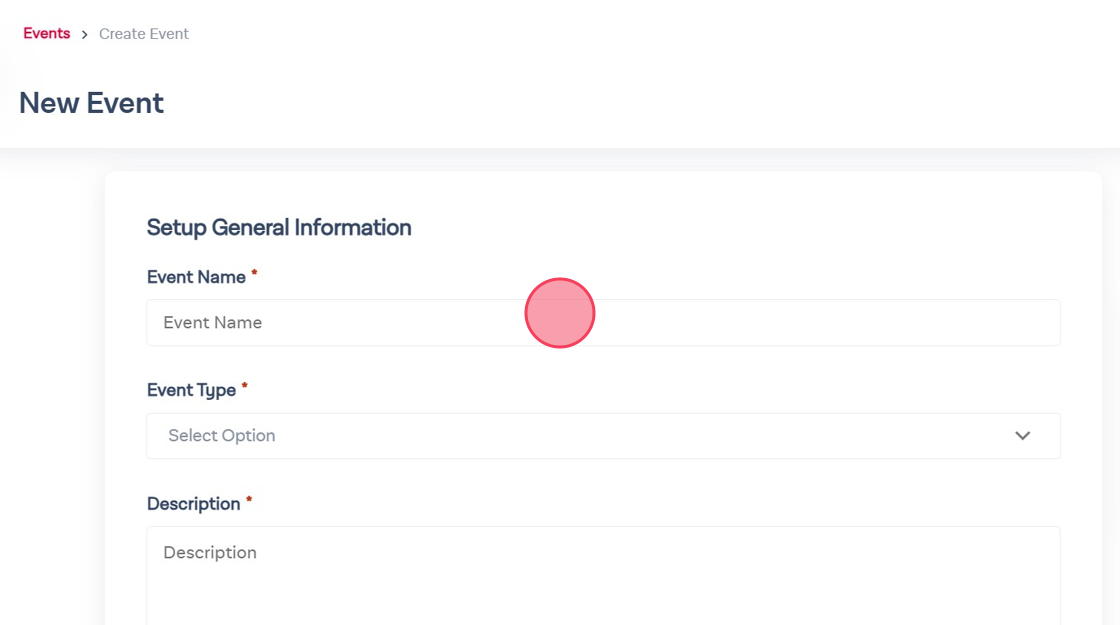The height and width of the screenshot is (625, 1120).
Task: Click the Description field label
Action: (193, 504)
